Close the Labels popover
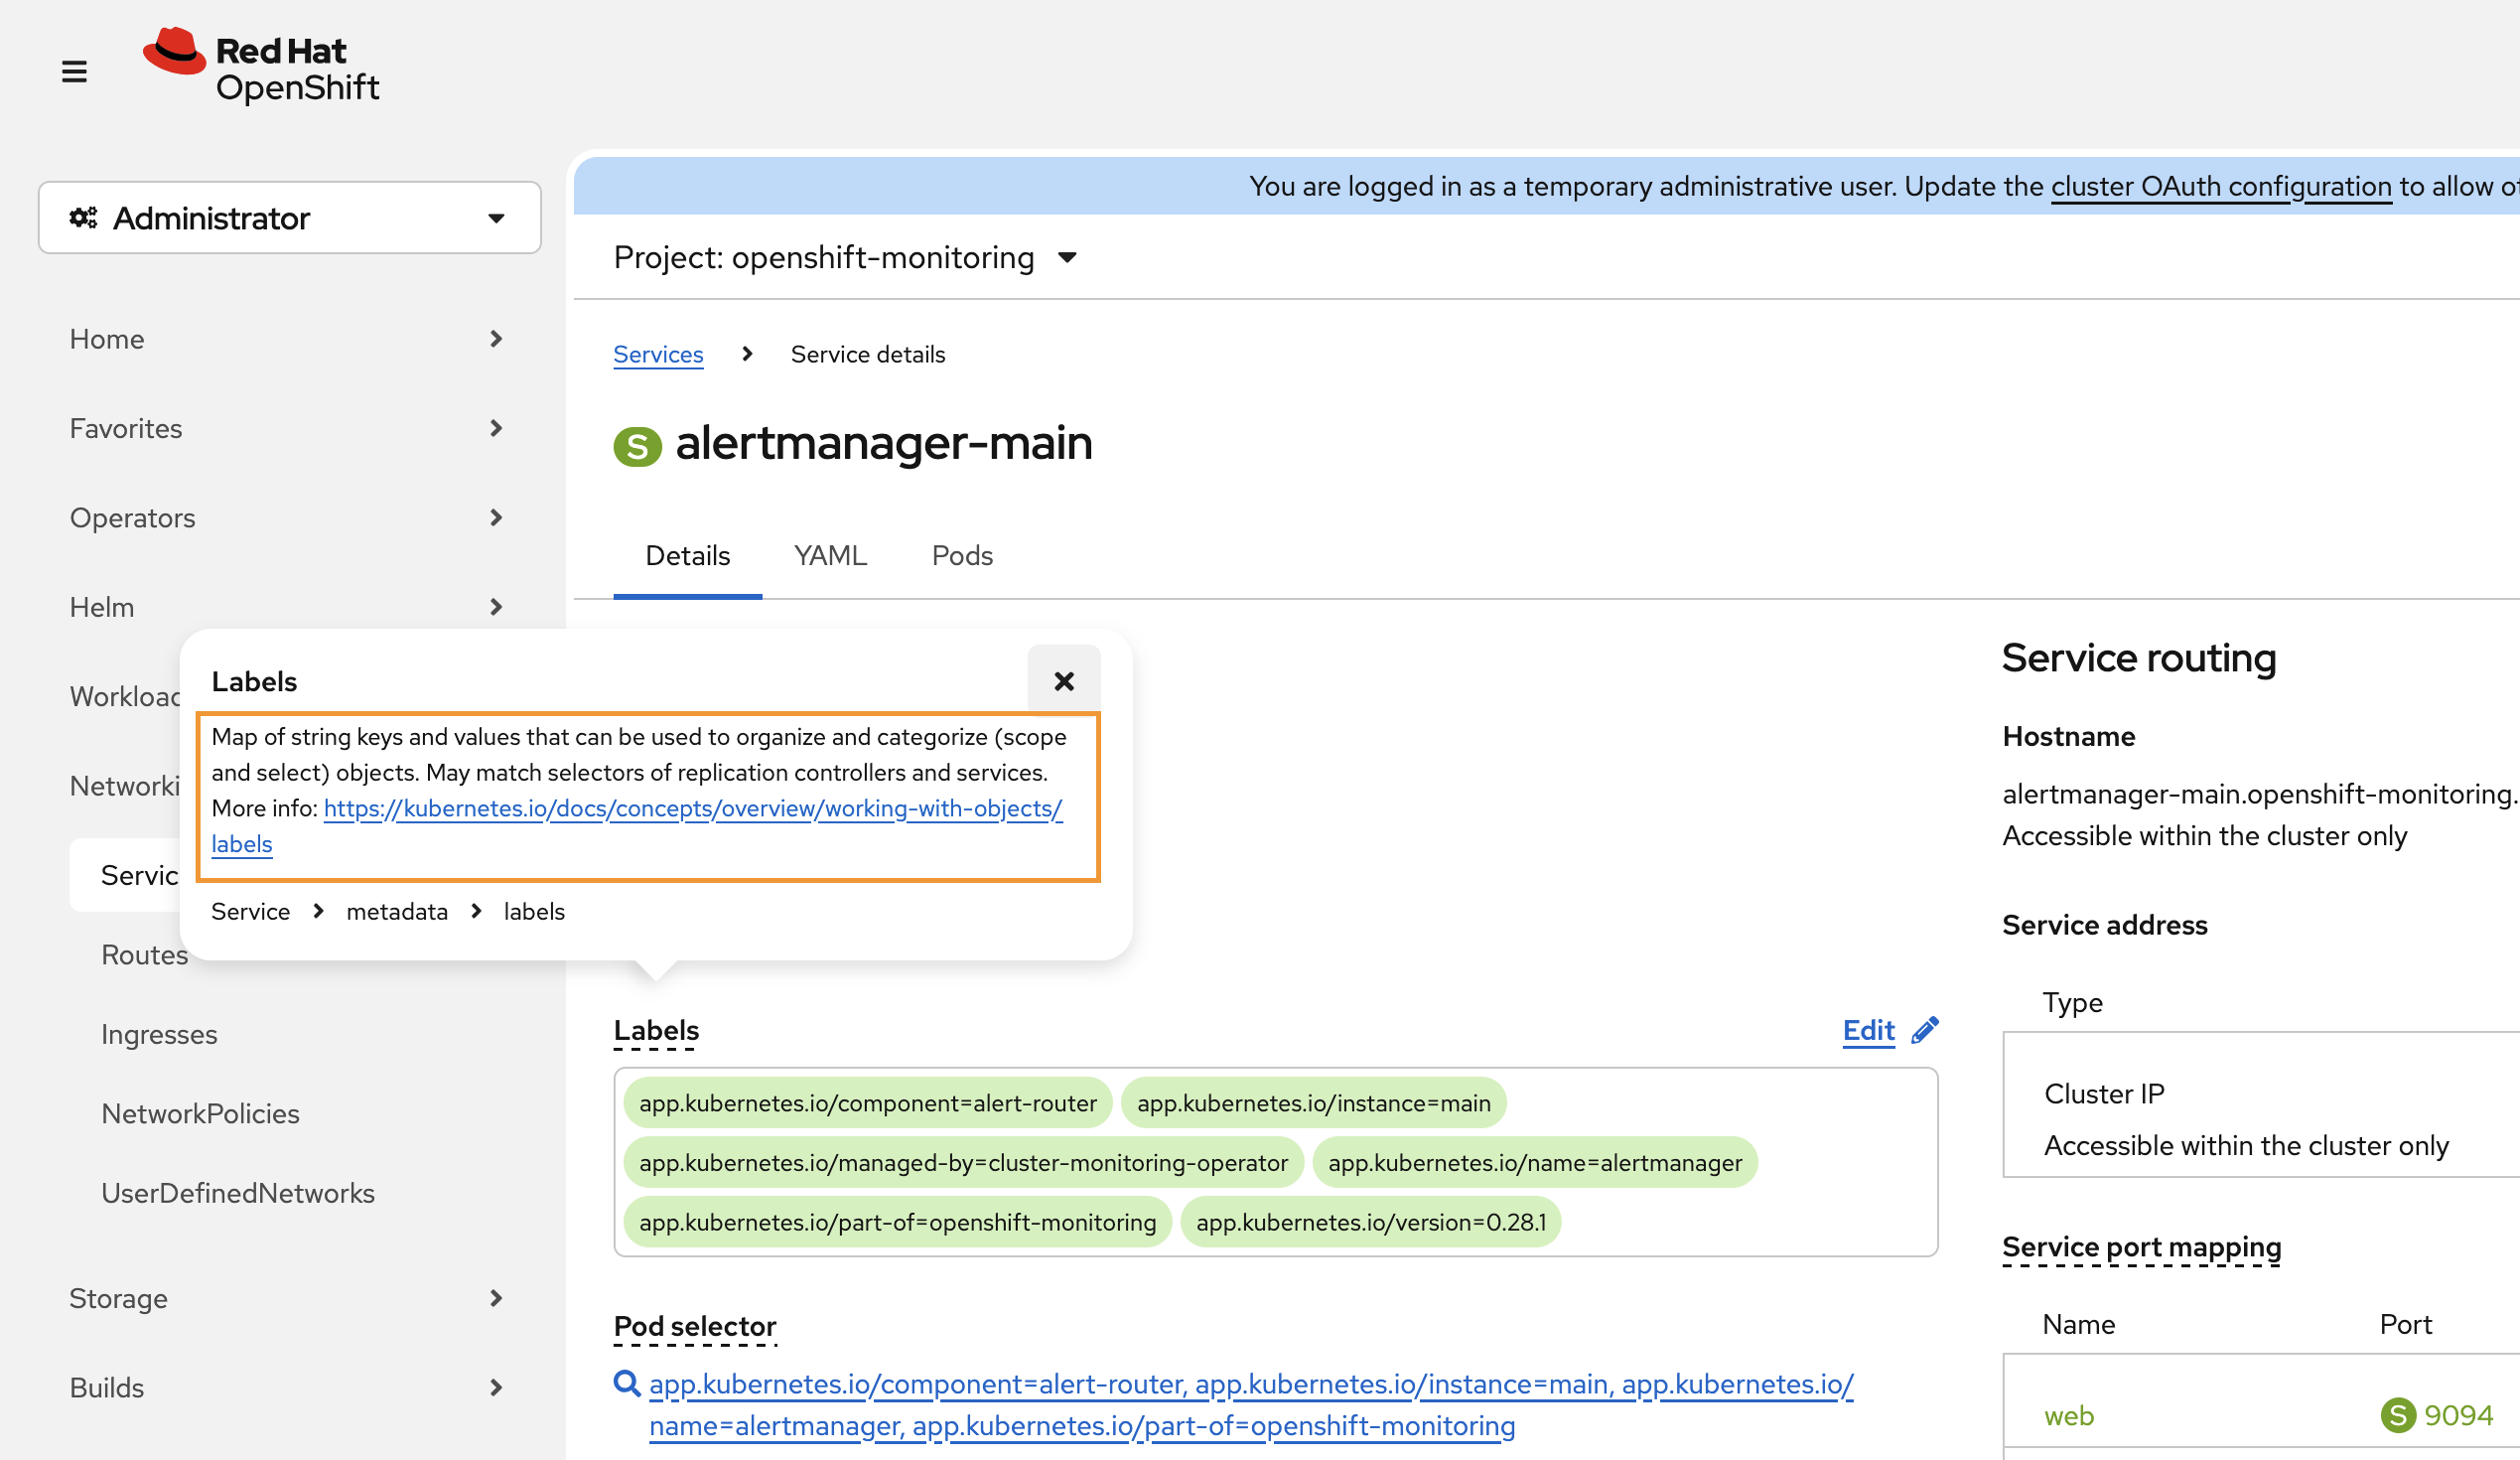 [1063, 681]
